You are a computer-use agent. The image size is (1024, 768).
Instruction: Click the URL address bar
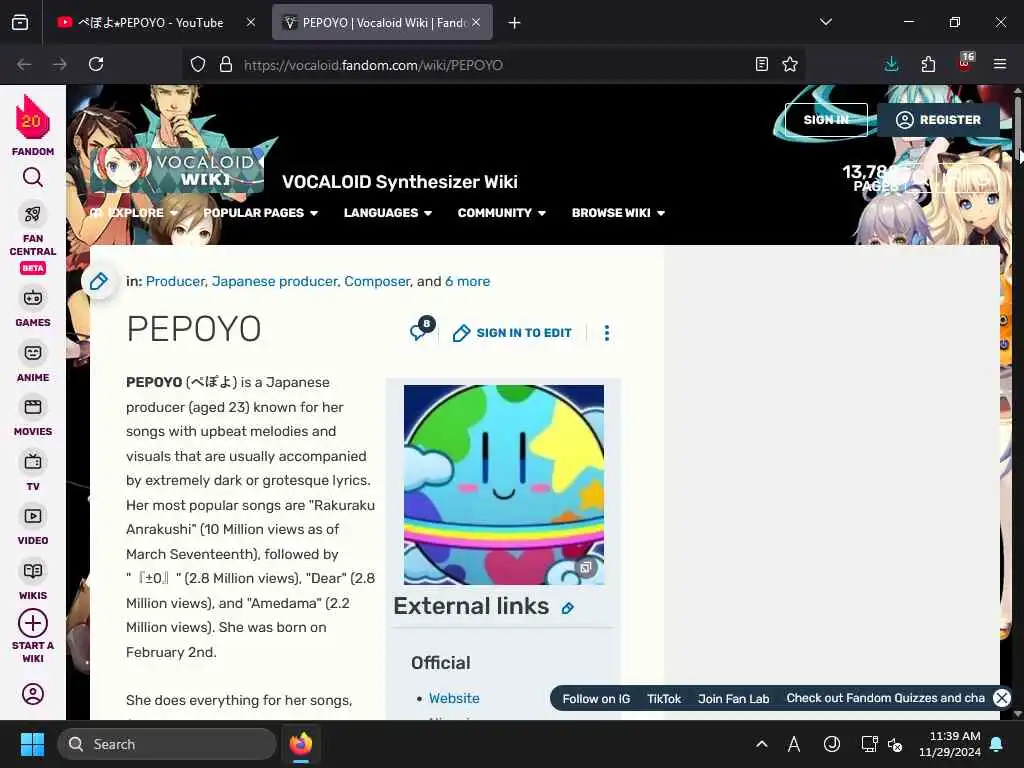tap(493, 65)
